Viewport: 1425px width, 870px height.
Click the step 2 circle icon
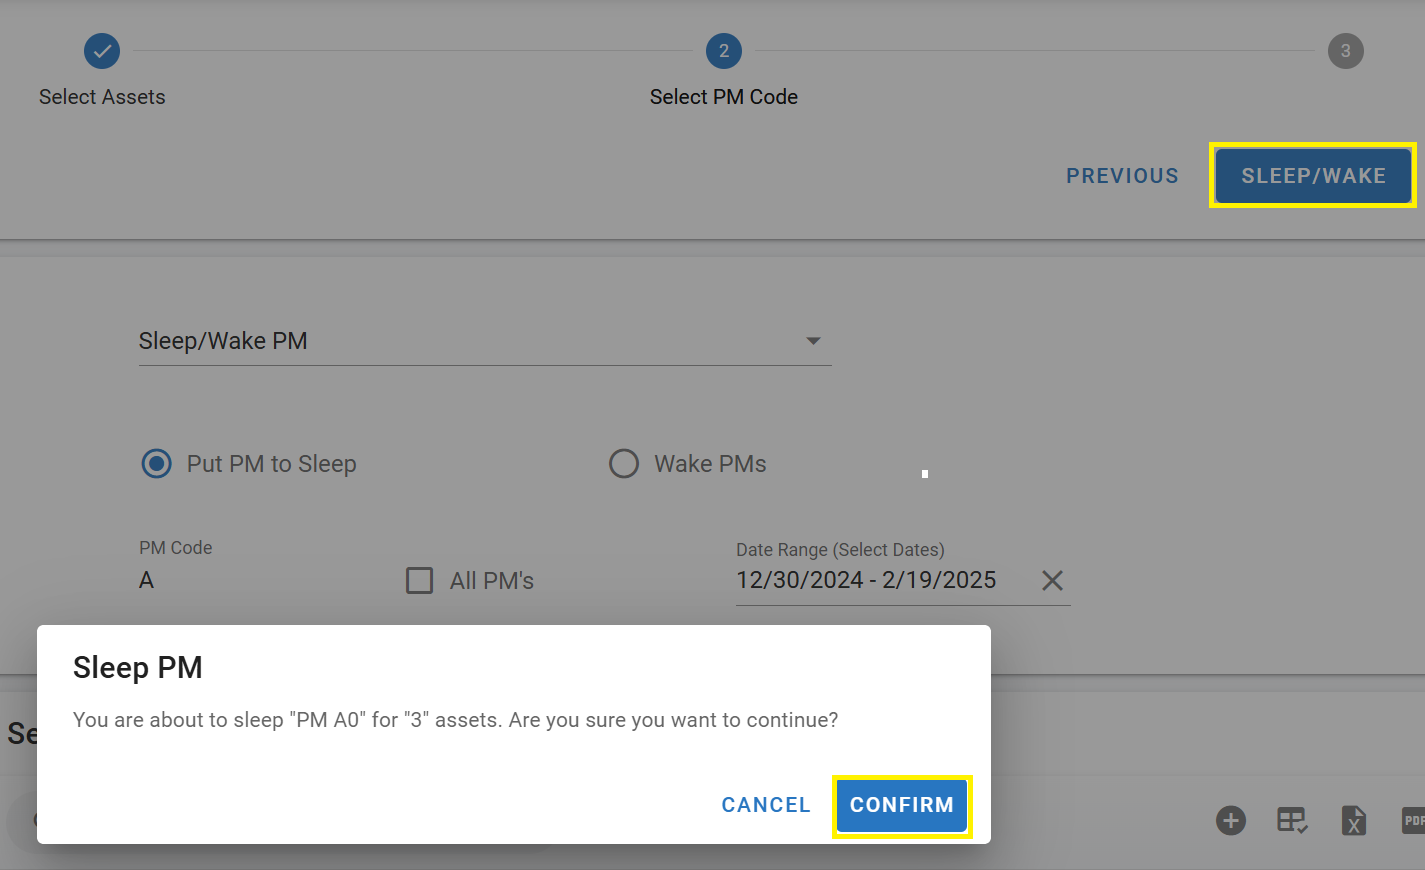click(724, 51)
